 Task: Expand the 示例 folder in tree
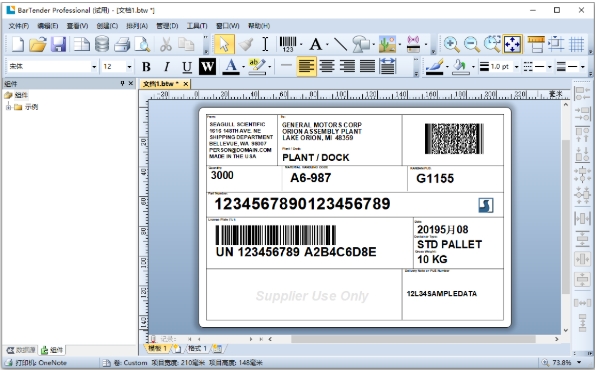(8, 107)
